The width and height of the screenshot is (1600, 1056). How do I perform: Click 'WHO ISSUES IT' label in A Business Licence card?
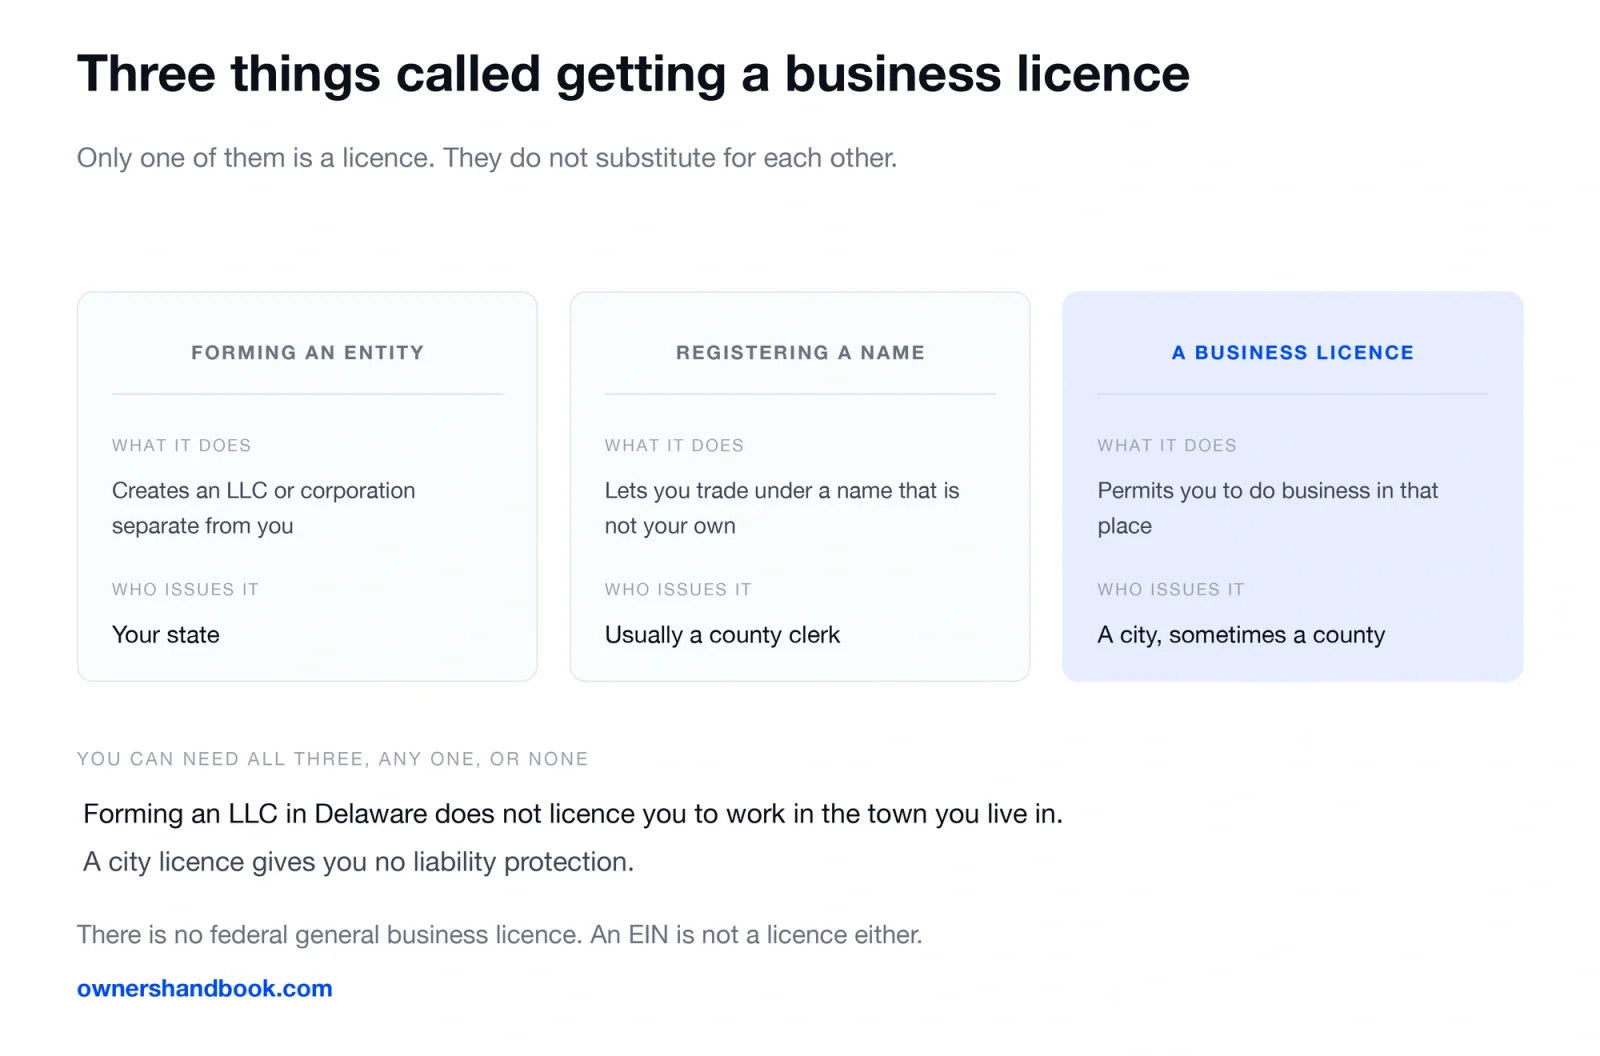pos(1171,589)
